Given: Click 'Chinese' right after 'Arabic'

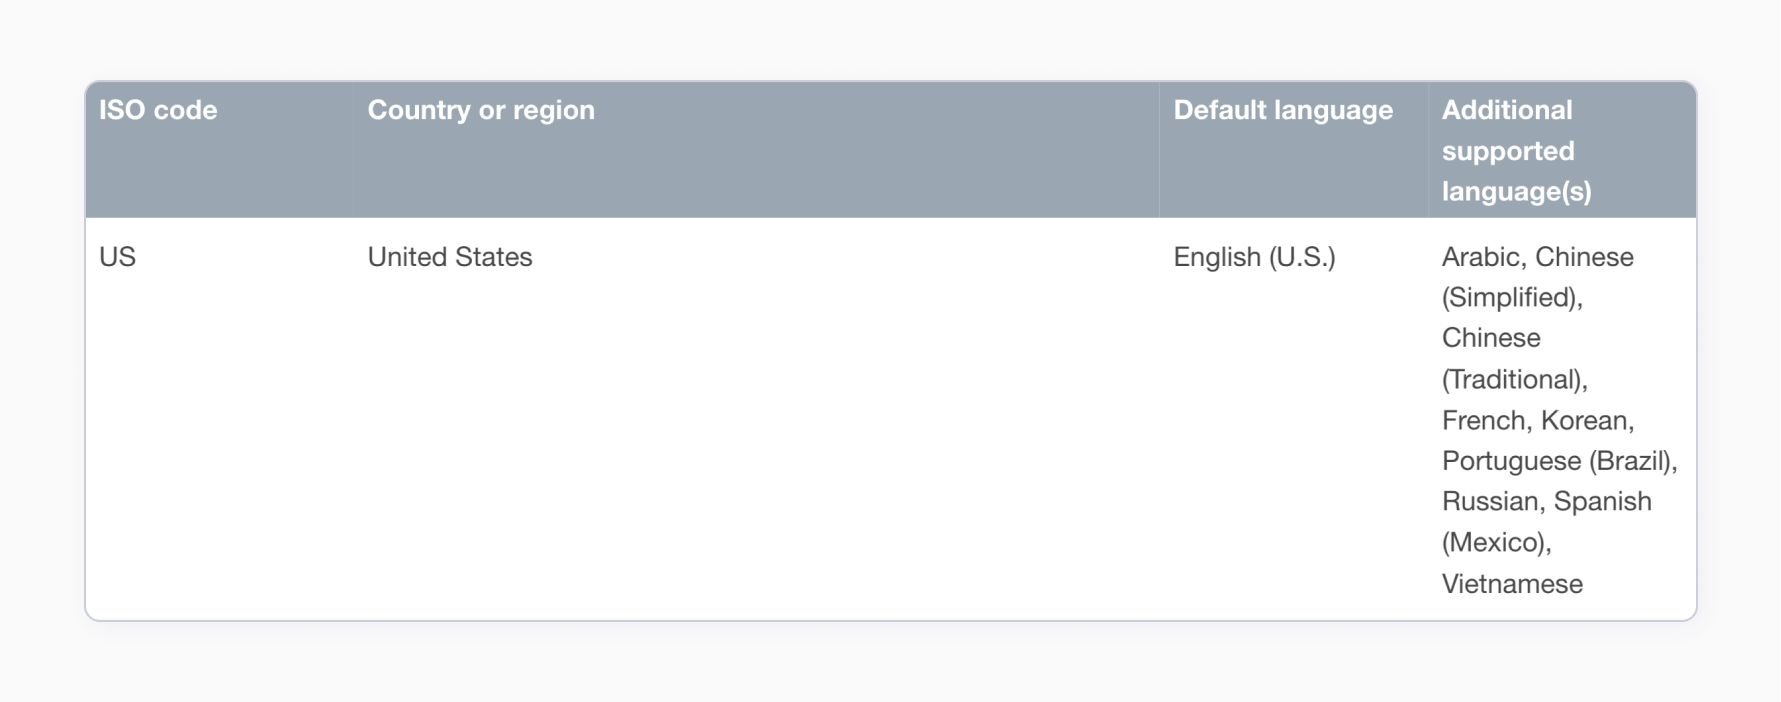Looking at the screenshot, I should coord(1585,257).
